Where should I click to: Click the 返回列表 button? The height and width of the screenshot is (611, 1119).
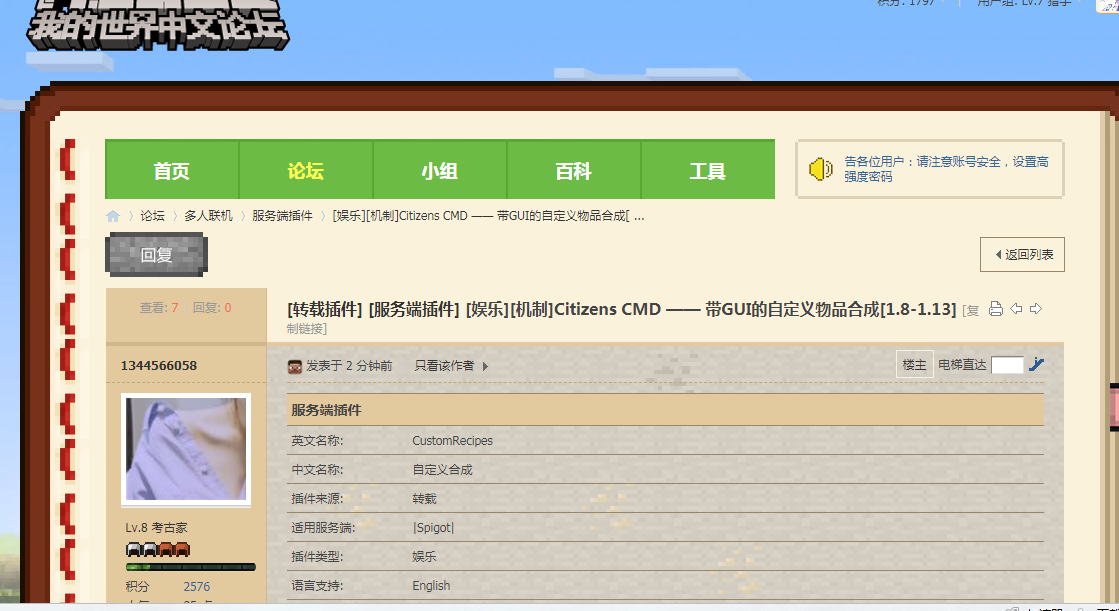coord(1022,254)
